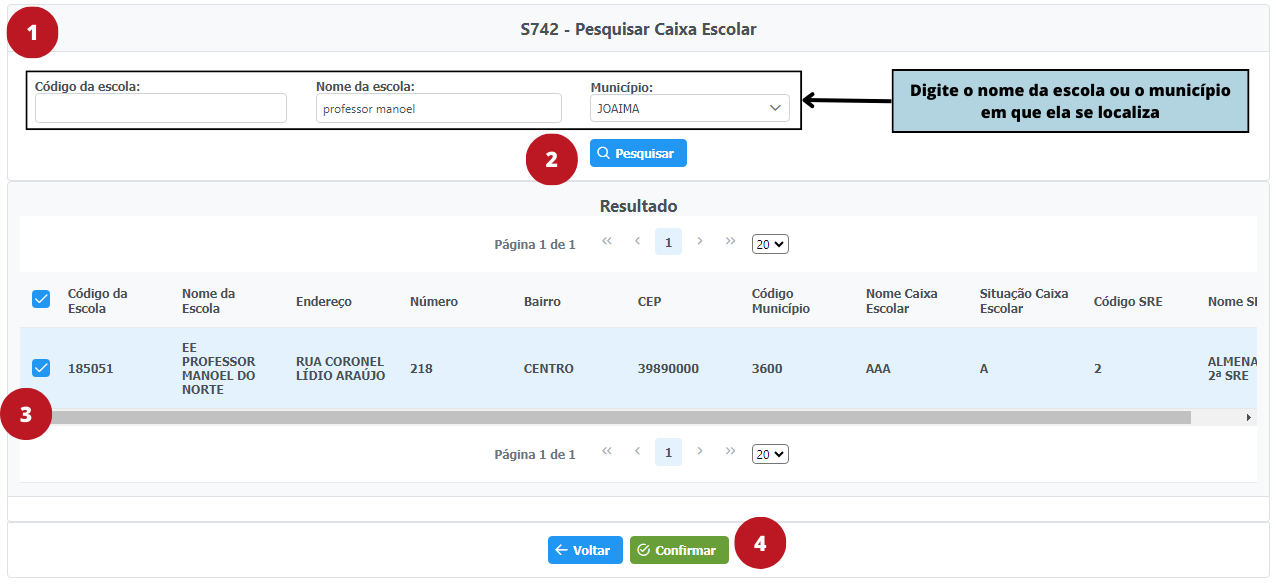Click next-page arrow in bottom paginator
This screenshot has width=1276, height=586.
tap(700, 451)
